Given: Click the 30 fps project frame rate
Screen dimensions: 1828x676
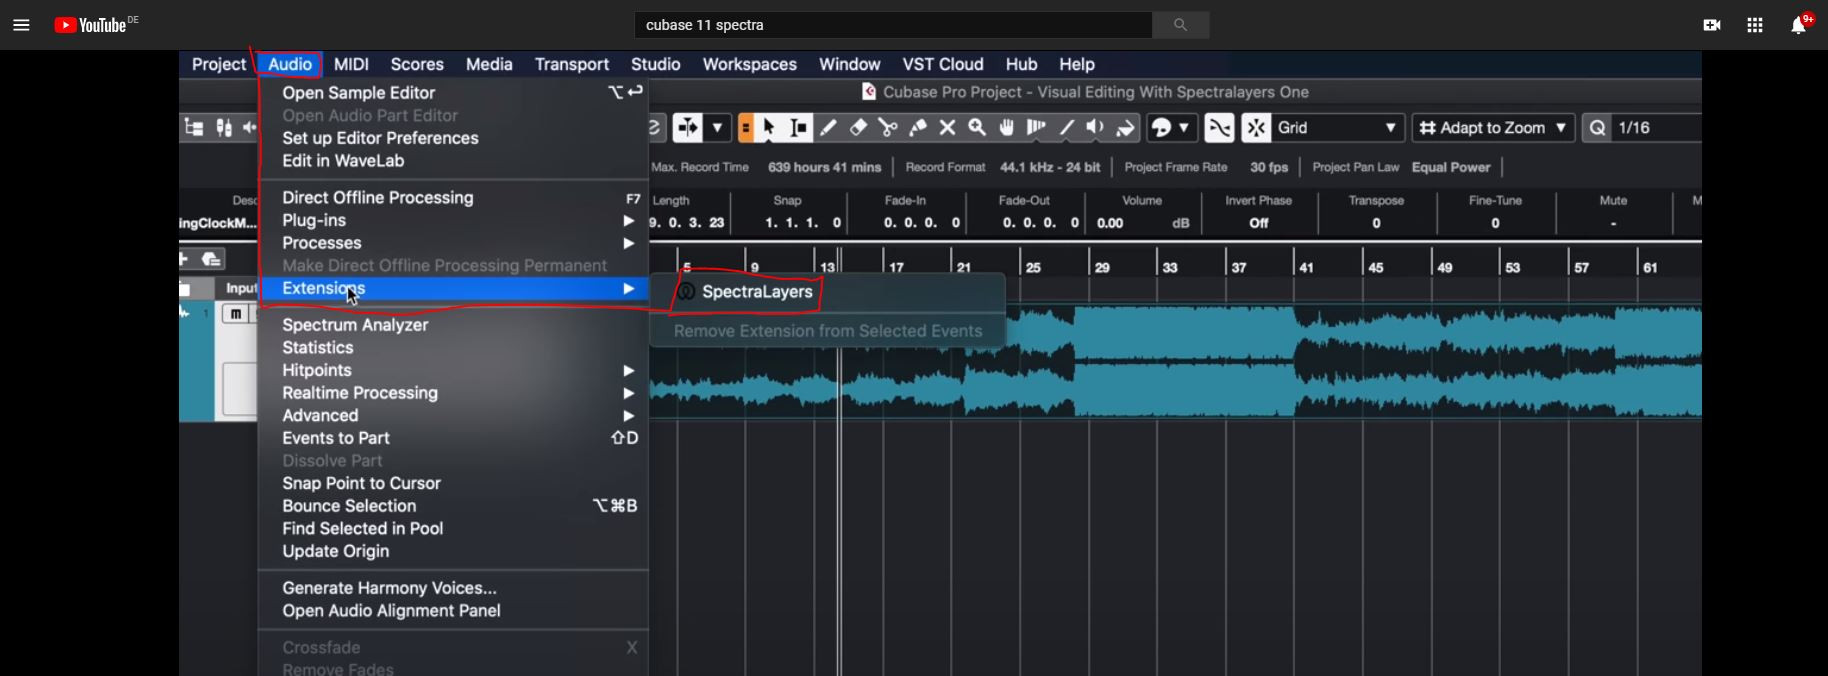Looking at the screenshot, I should [x=1269, y=167].
